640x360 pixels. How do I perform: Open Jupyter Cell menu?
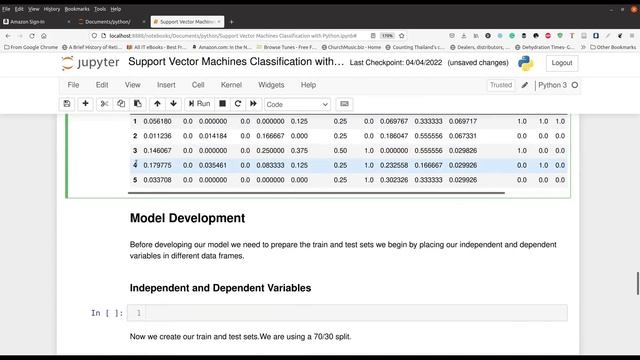[198, 85]
